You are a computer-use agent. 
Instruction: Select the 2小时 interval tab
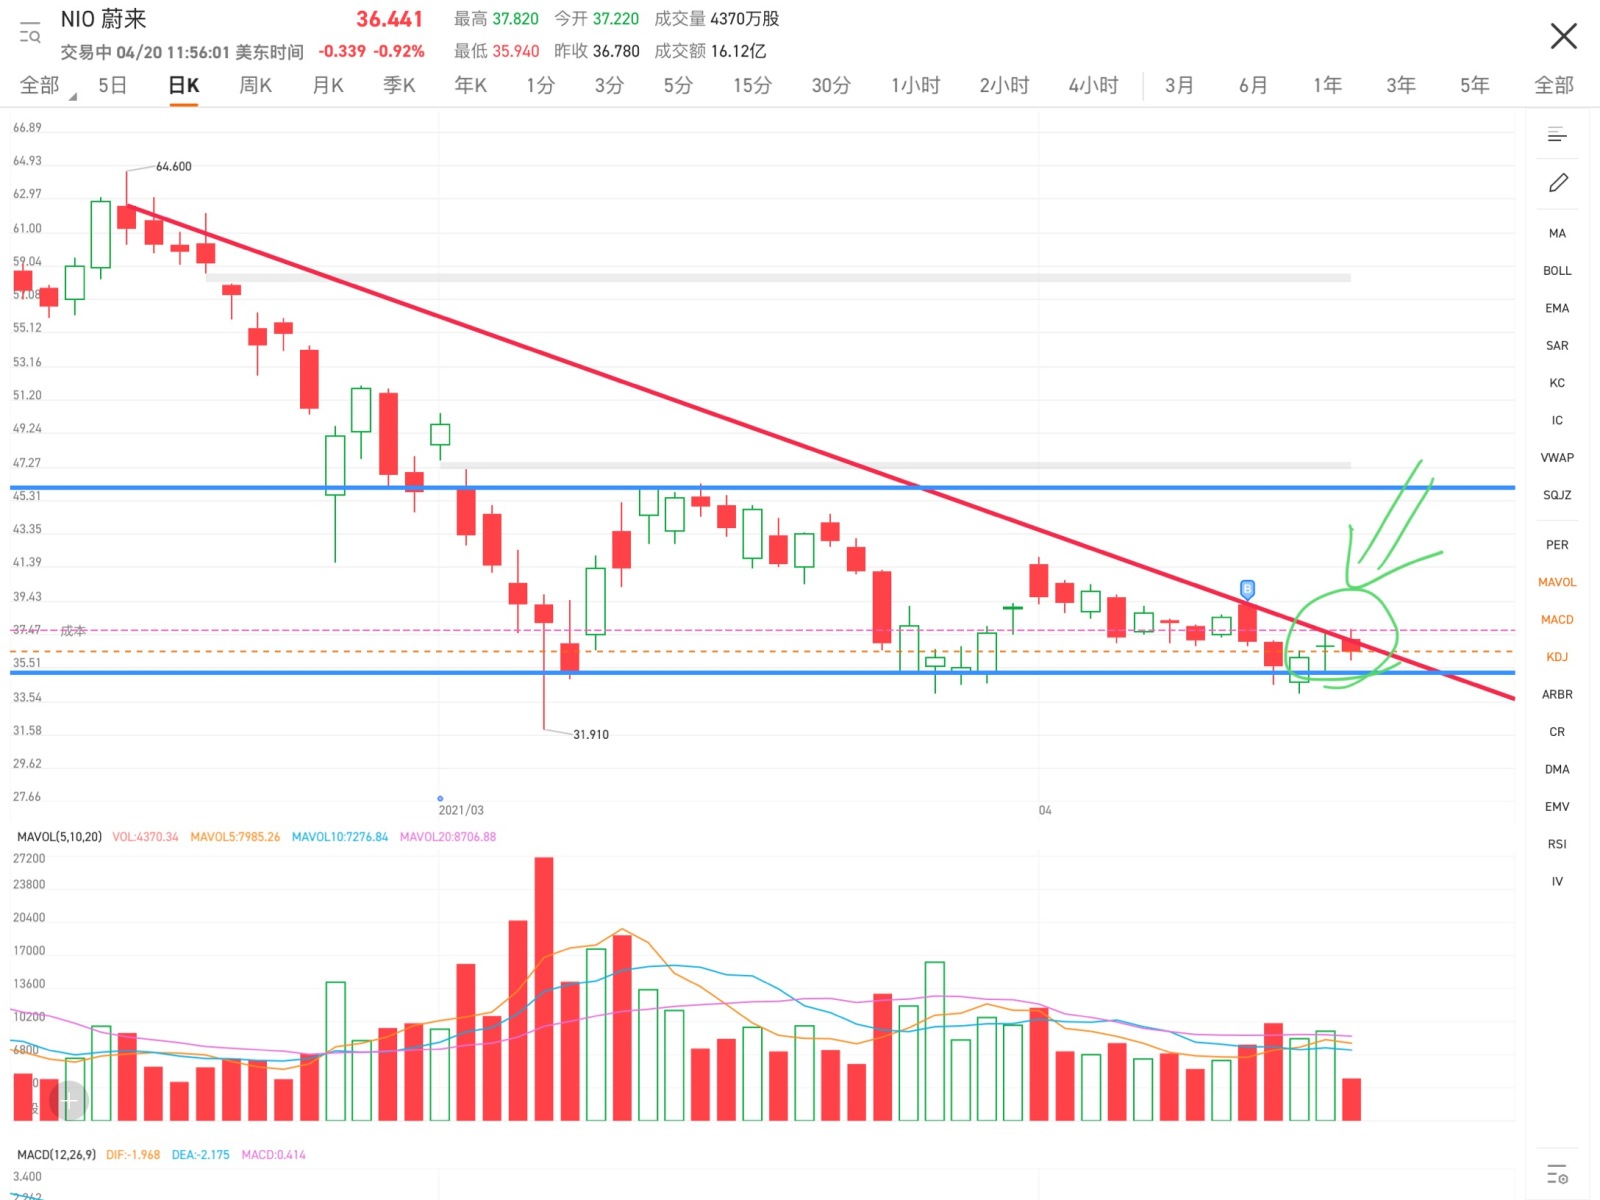coord(1004,86)
